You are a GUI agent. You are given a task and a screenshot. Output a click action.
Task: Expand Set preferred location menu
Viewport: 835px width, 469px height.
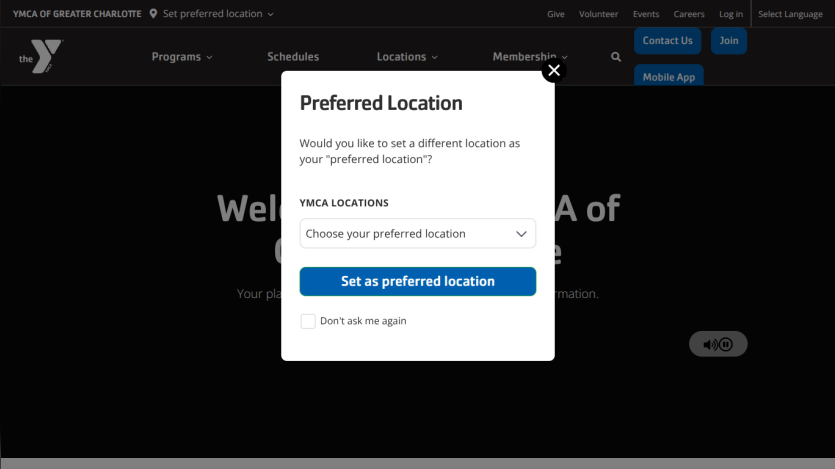click(x=218, y=14)
